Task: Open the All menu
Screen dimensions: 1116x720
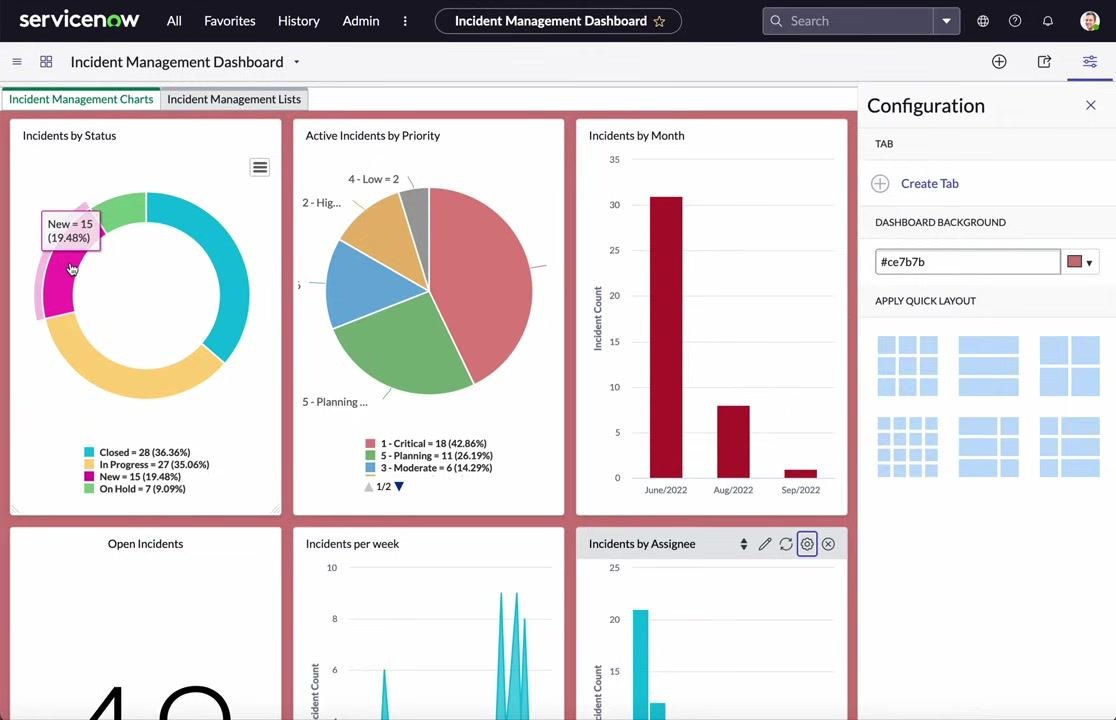Action: (174, 21)
